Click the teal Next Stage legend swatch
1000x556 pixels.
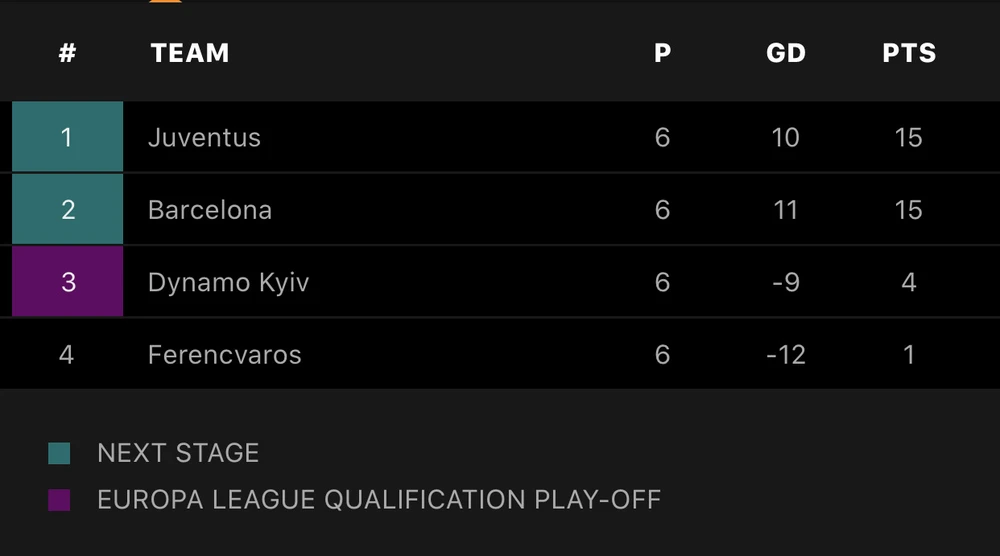(59, 454)
